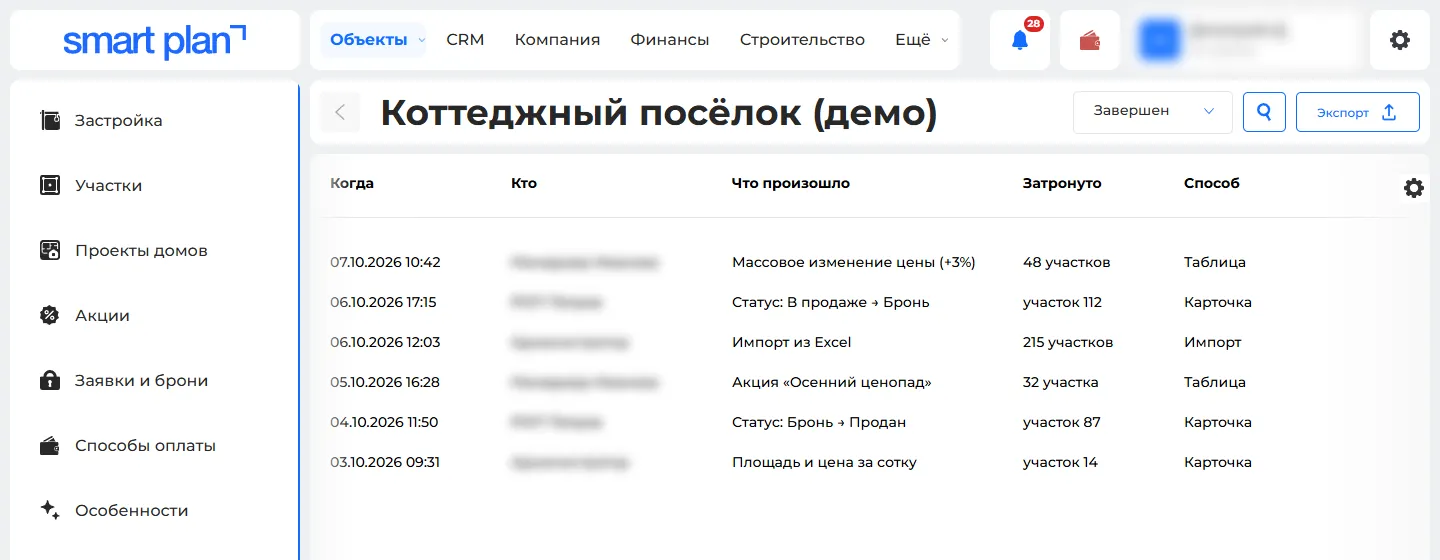Click the Экспорт button
Screen dimensions: 1440x560
pos(1357,112)
